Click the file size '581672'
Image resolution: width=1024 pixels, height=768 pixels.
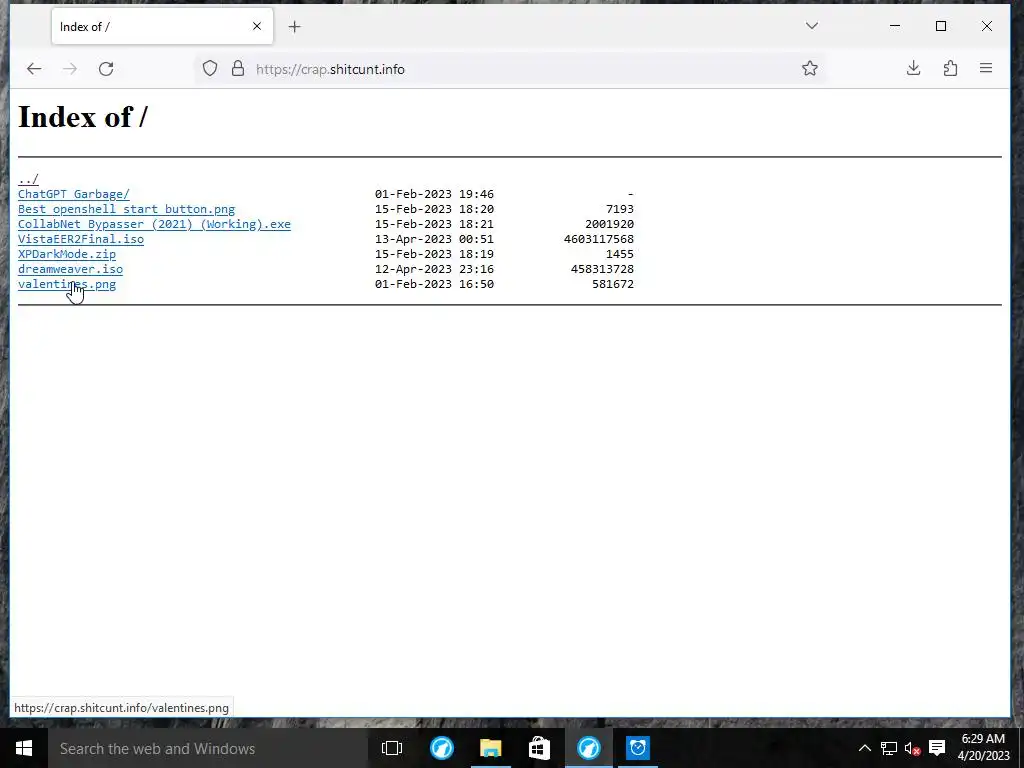pos(613,284)
